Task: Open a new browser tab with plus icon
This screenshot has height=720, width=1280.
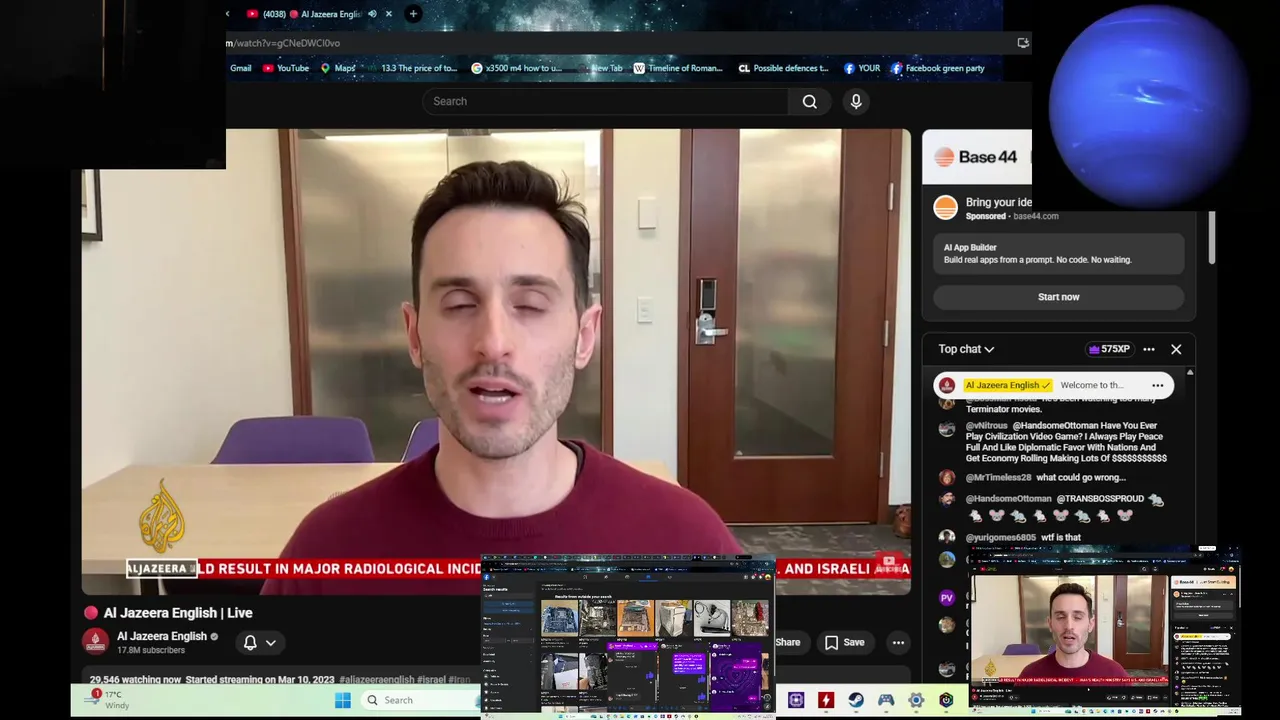Action: (x=413, y=14)
